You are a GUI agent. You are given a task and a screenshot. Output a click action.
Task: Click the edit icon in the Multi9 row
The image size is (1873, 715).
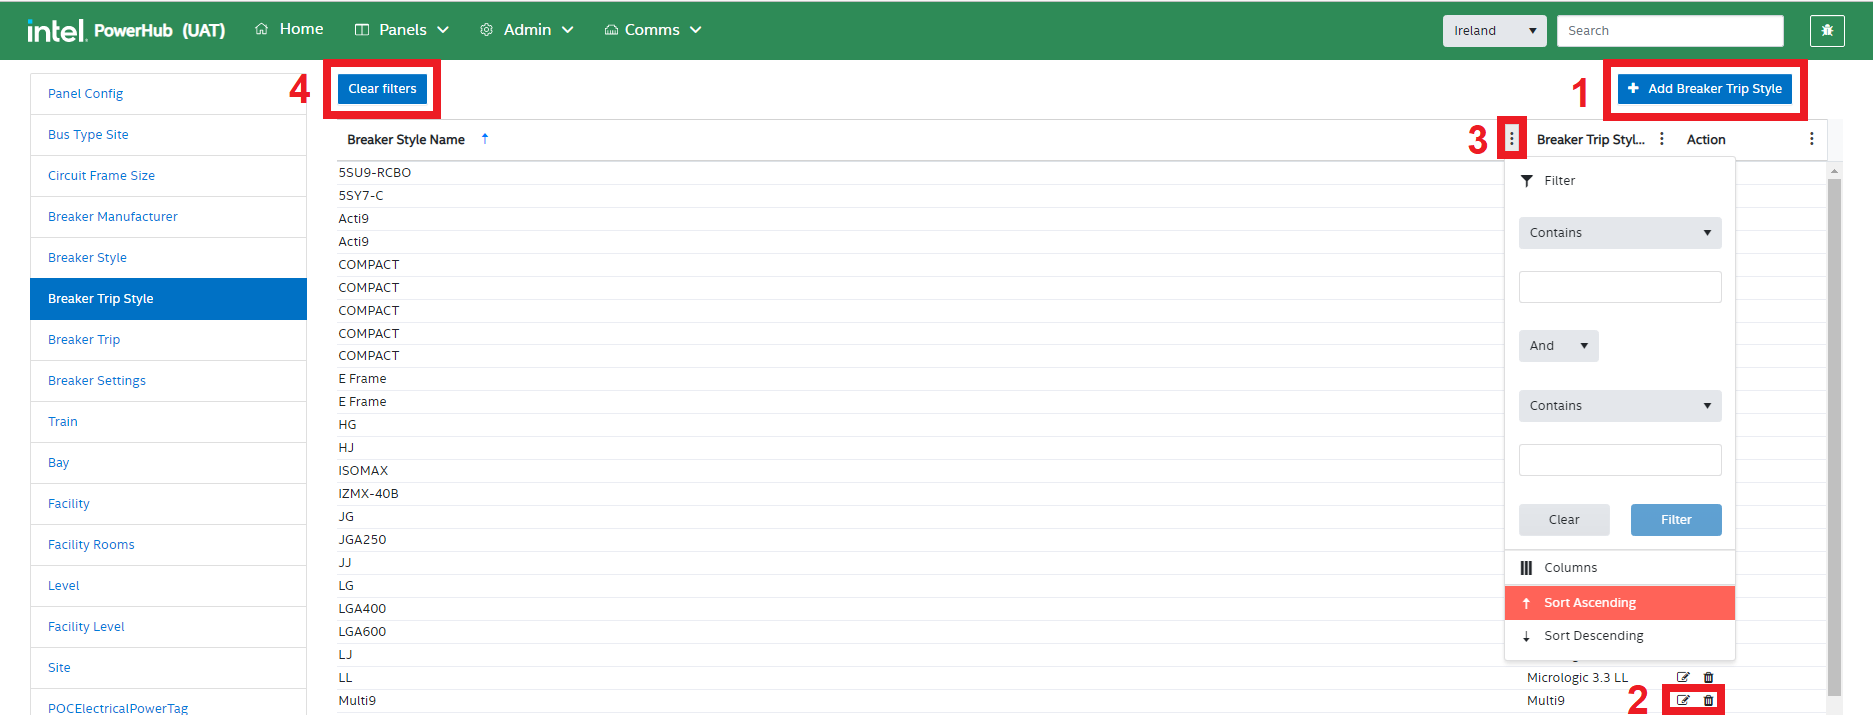(1683, 700)
